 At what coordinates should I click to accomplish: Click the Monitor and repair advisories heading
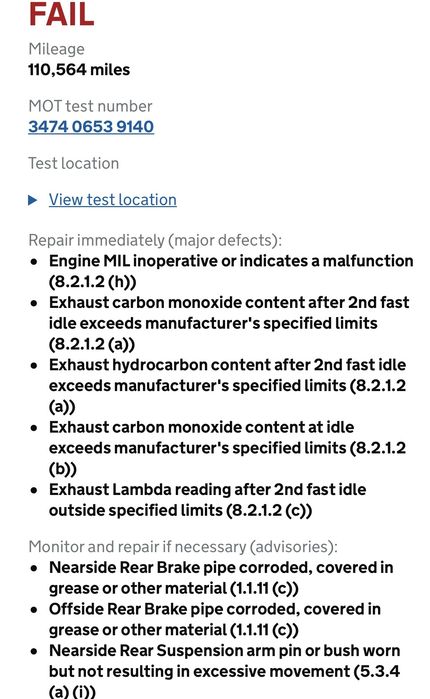183,547
